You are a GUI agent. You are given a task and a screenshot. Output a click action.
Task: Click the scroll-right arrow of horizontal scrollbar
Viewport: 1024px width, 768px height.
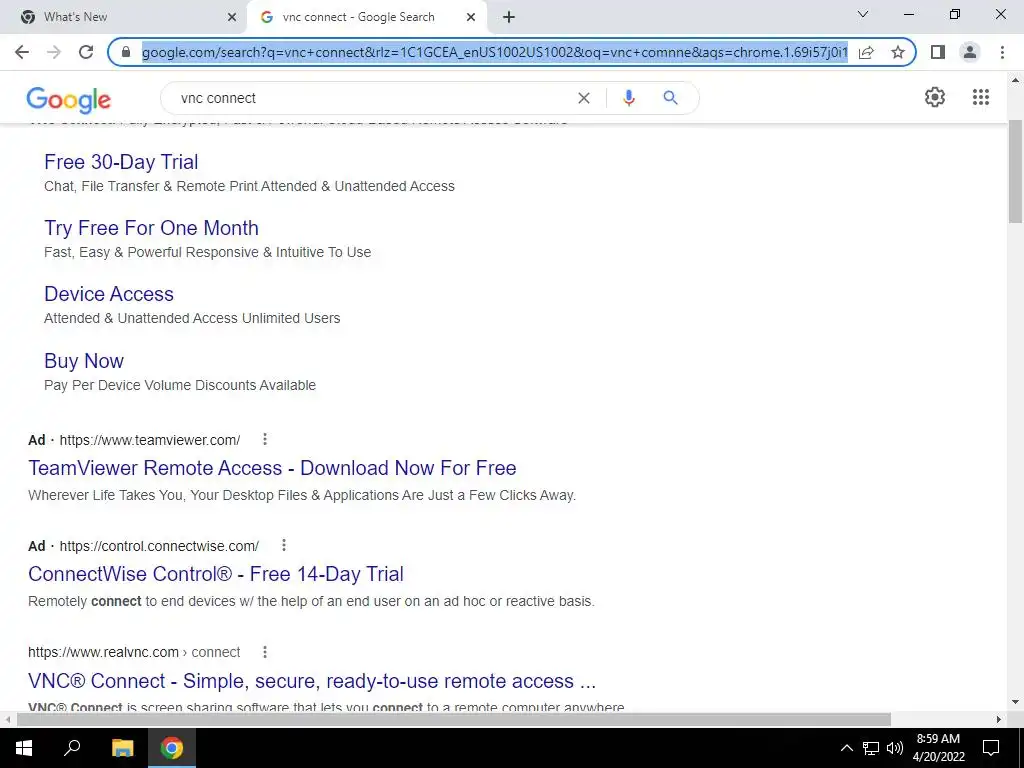click(x=999, y=719)
